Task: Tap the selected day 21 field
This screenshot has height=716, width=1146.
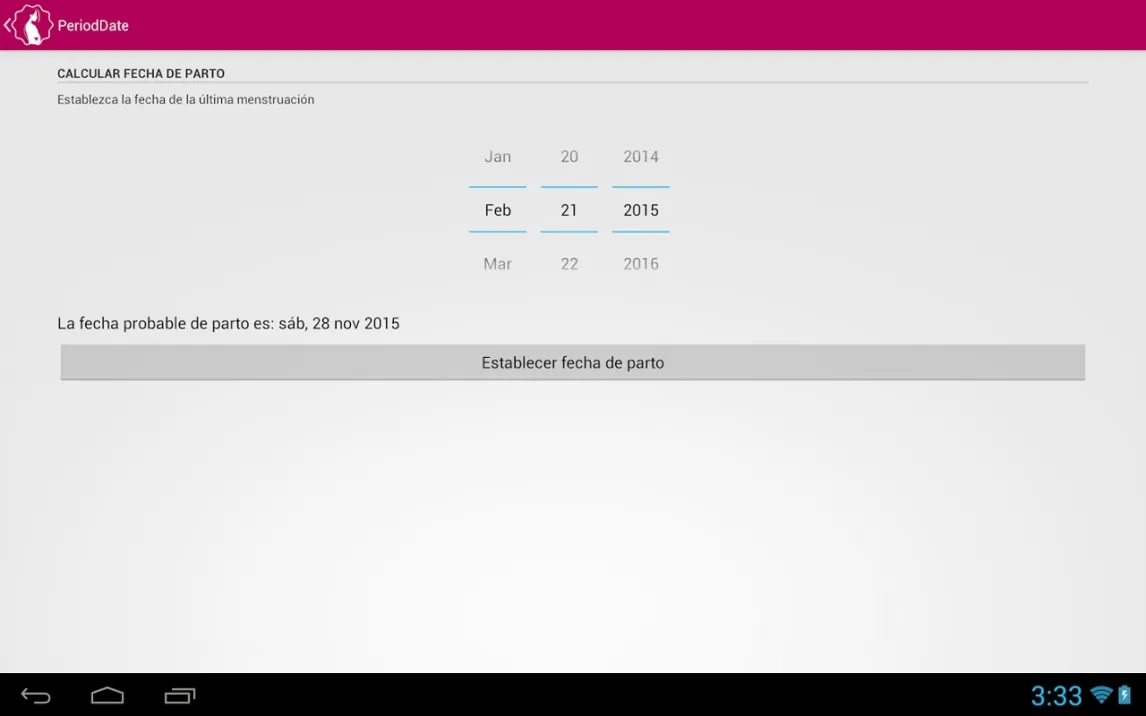Action: pos(569,210)
